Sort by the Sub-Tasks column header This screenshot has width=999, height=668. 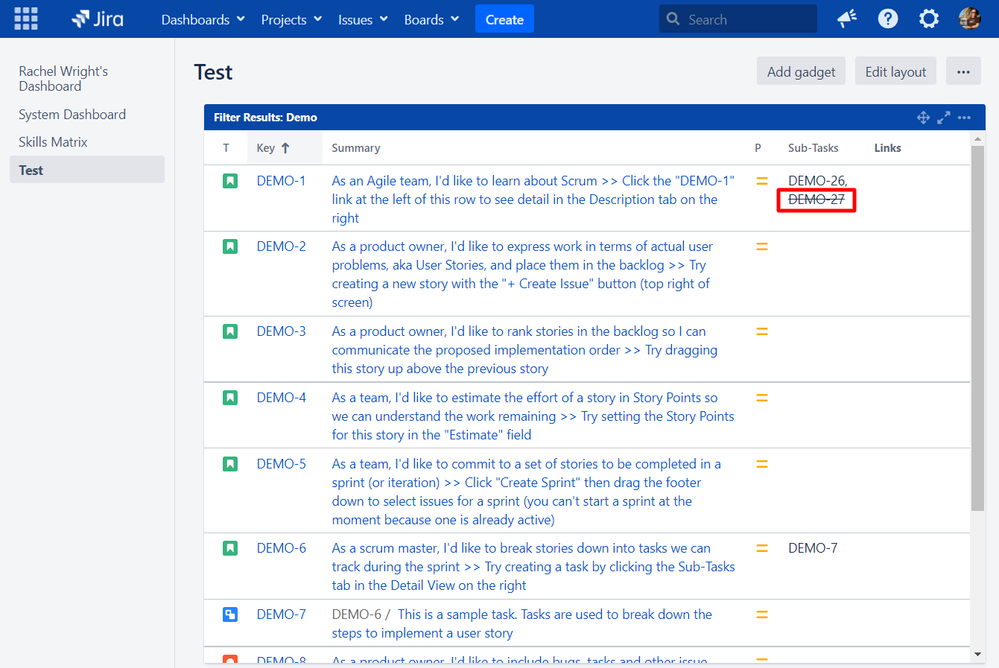pyautogui.click(x=813, y=148)
